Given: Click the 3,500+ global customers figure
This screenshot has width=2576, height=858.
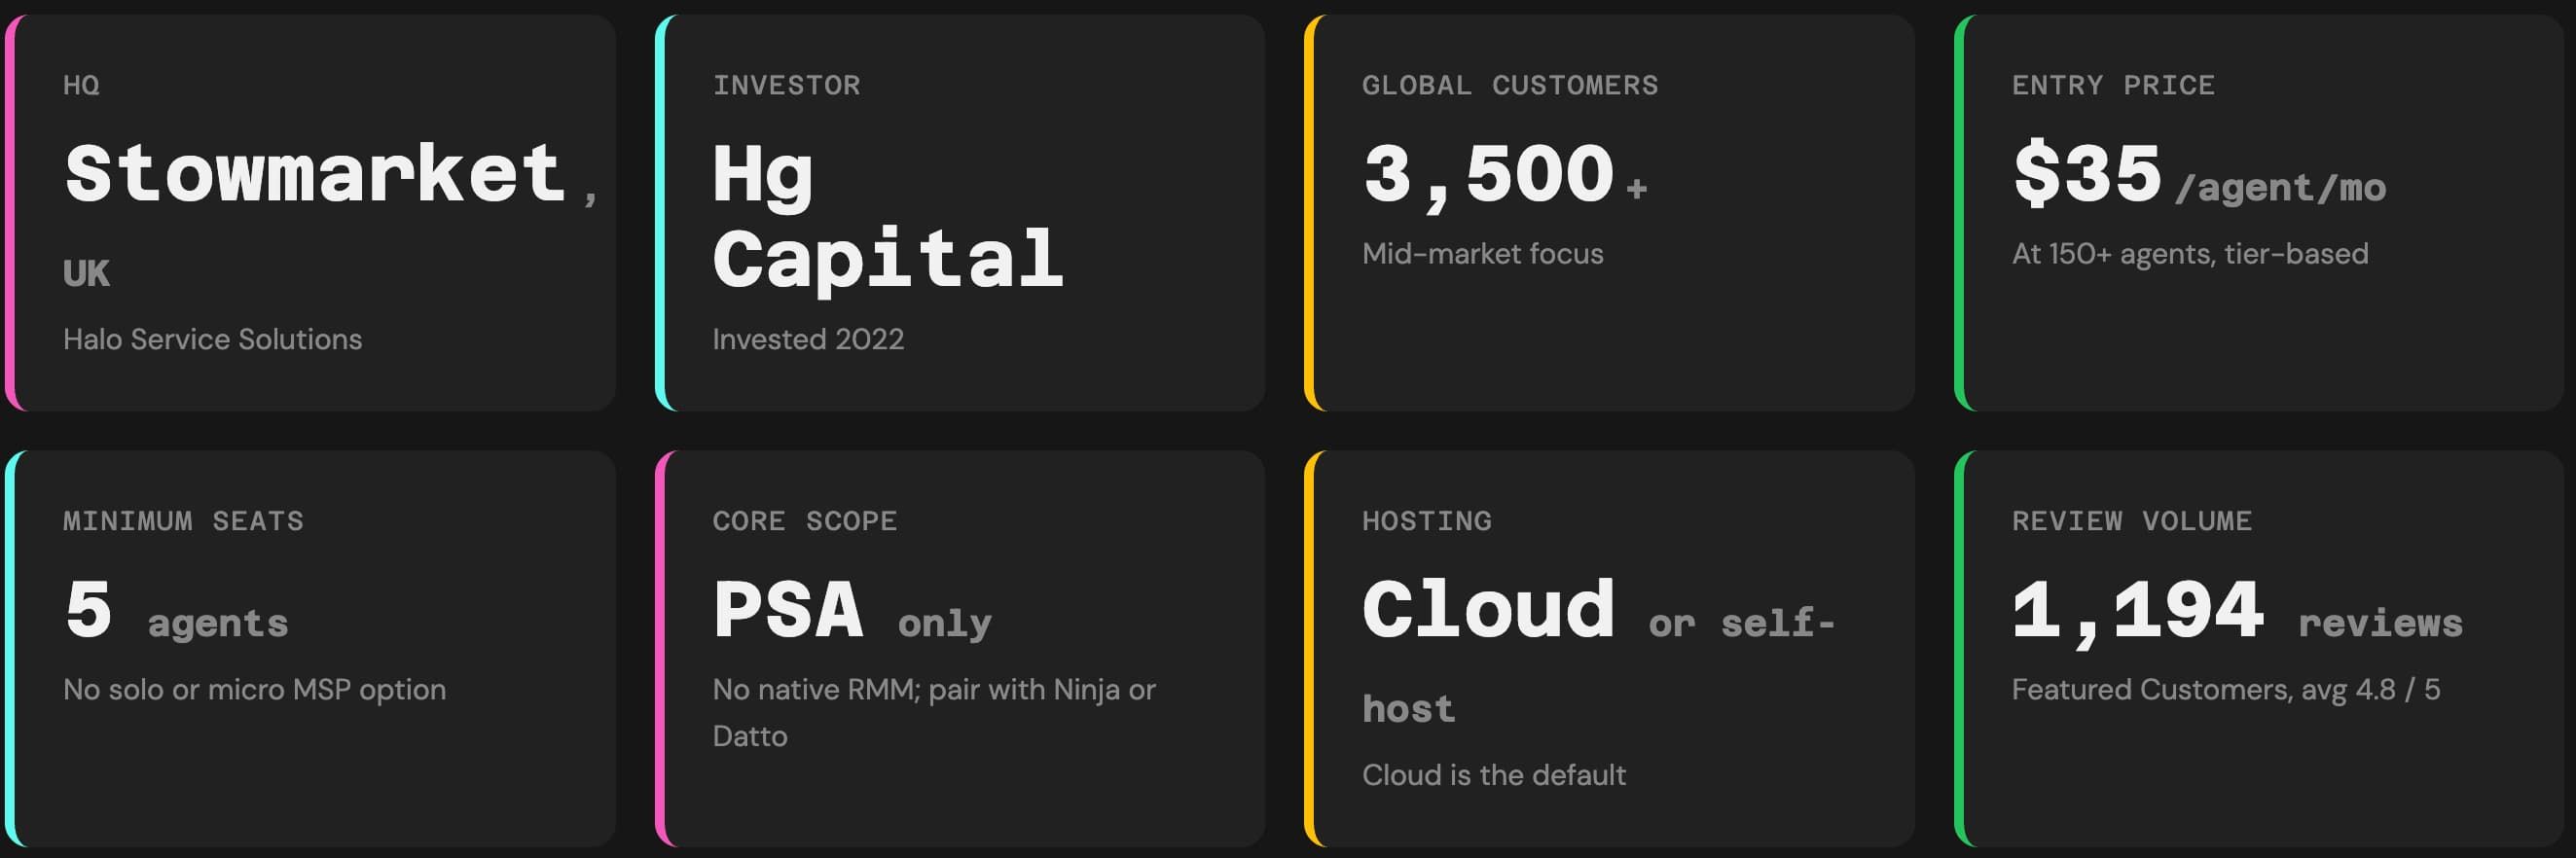Looking at the screenshot, I should (1504, 176).
